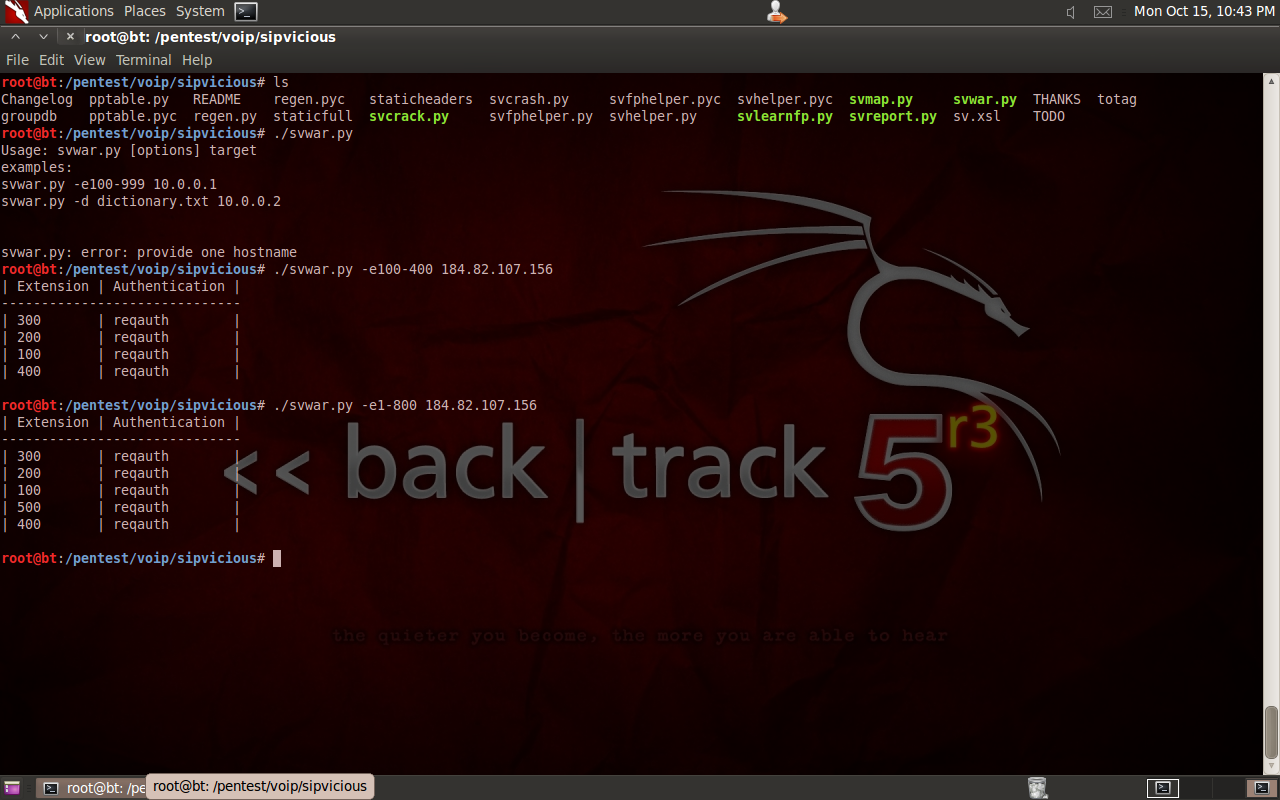Click green svwar.py in the ls listing
1280x800 pixels.
tap(985, 99)
